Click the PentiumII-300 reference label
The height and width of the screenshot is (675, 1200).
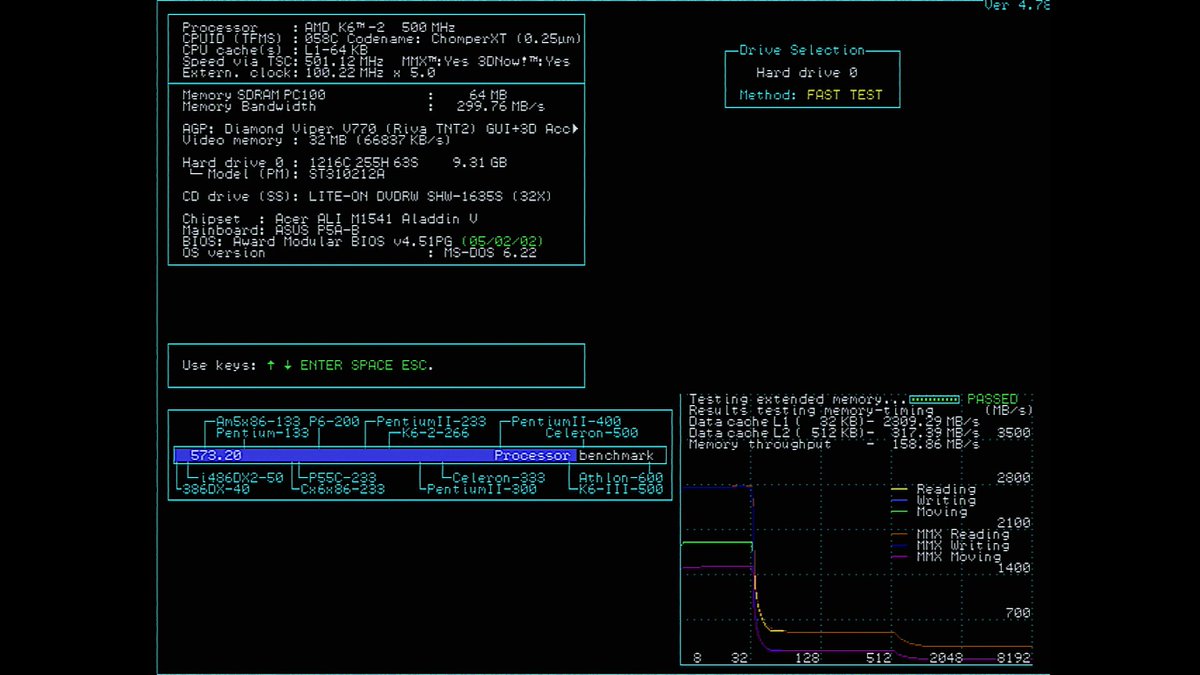tap(482, 489)
